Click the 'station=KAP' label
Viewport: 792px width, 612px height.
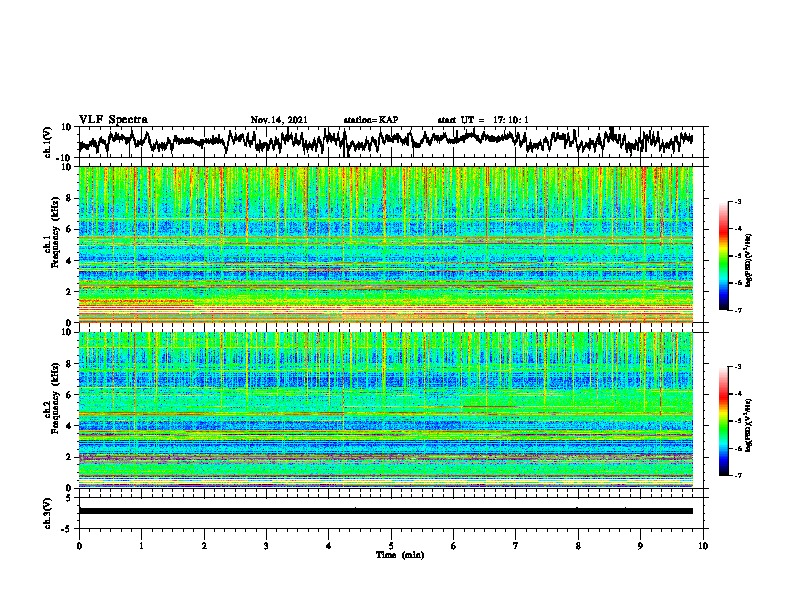tap(371, 120)
